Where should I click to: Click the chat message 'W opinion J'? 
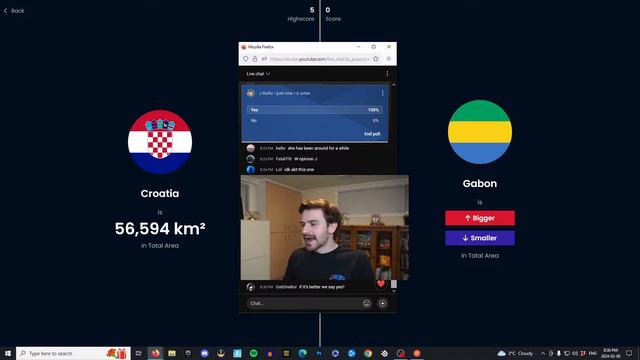pos(305,159)
